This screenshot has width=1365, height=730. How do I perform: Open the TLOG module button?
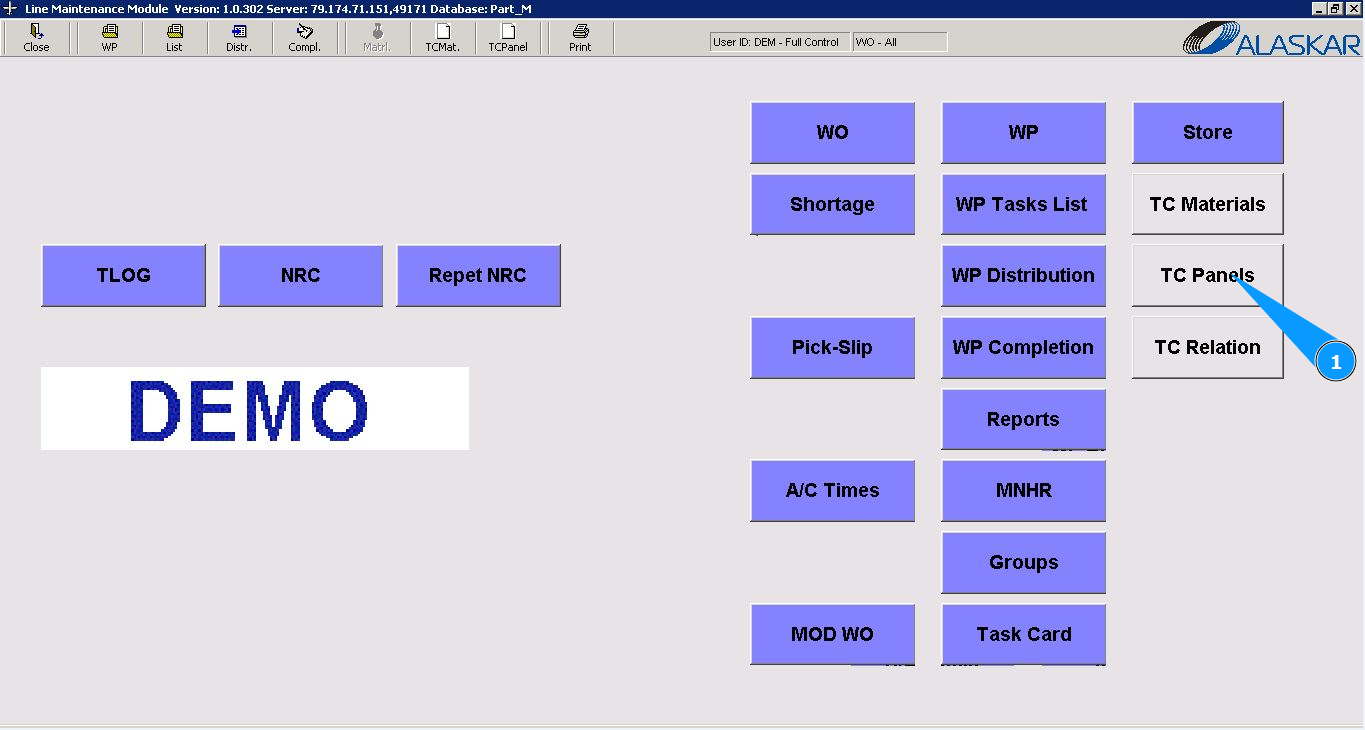coord(123,275)
